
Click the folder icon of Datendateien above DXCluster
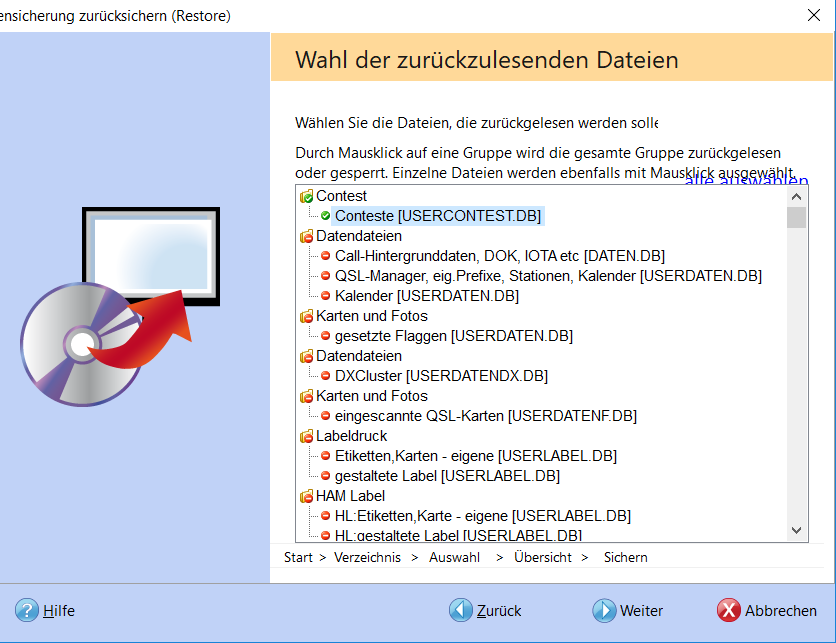(307, 356)
